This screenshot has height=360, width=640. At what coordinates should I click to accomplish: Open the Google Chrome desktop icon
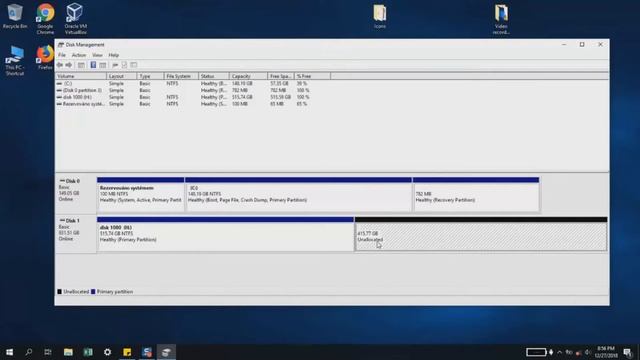coord(45,19)
